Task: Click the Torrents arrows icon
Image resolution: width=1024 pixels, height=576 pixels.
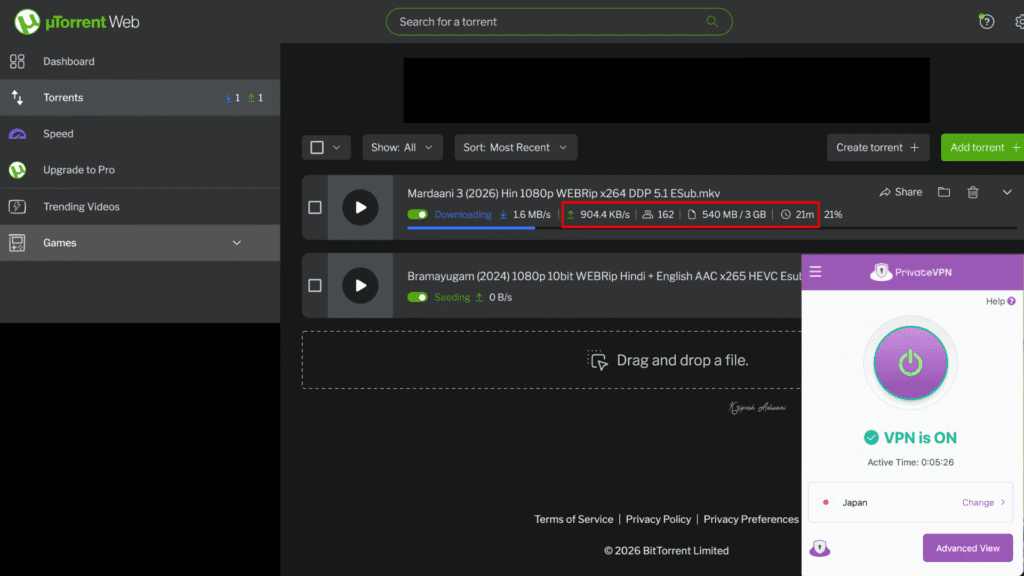Action: (x=17, y=97)
